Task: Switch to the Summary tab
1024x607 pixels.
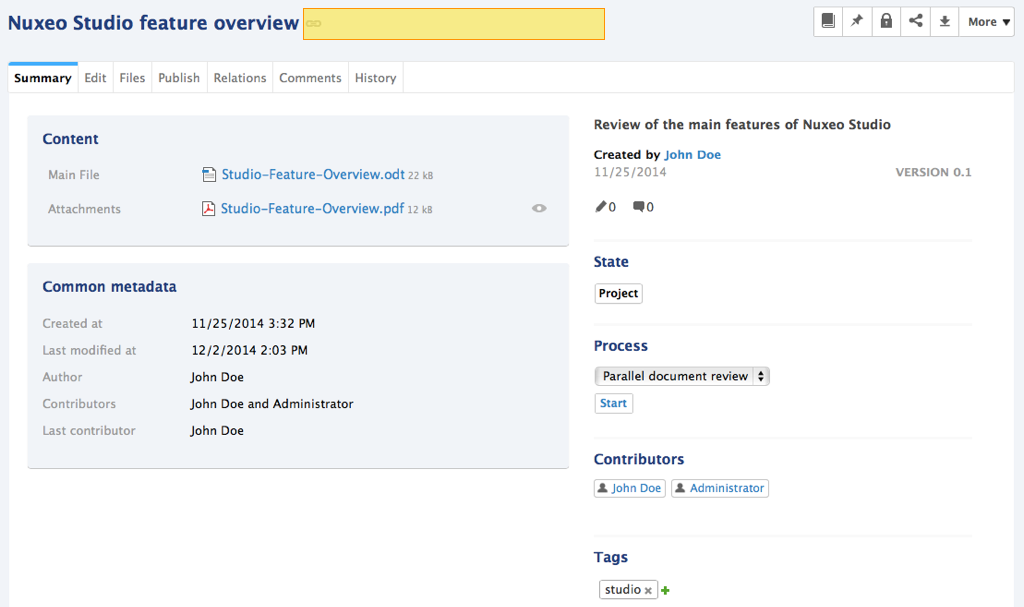Action: coord(42,78)
